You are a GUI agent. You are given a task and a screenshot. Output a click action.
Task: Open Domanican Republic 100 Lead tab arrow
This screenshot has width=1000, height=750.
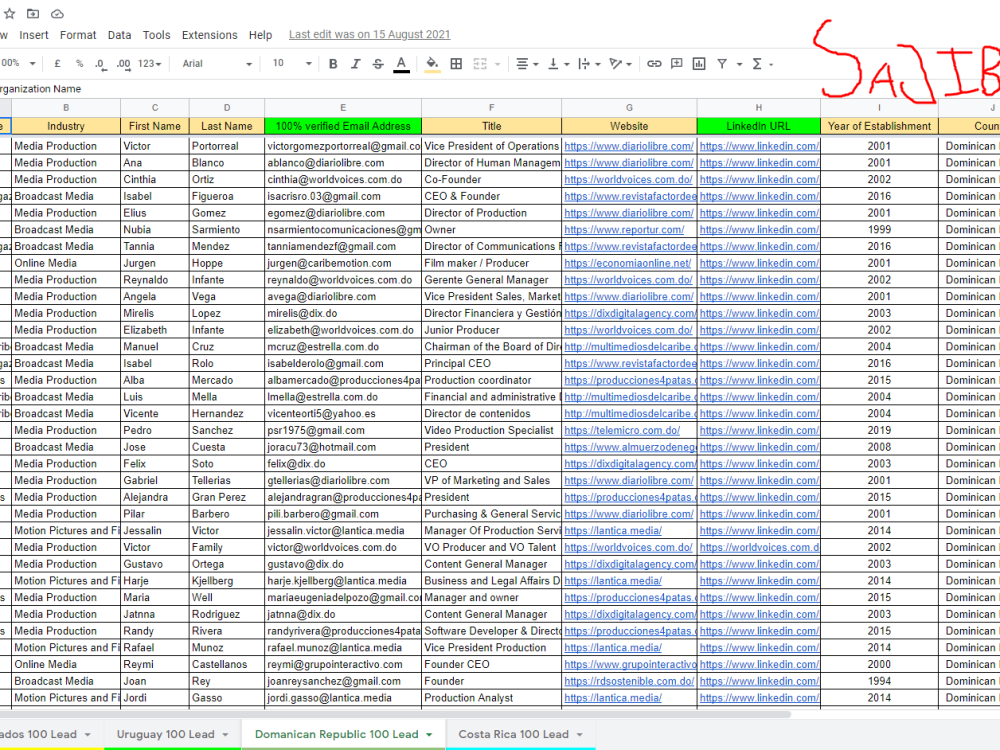[x=429, y=735]
